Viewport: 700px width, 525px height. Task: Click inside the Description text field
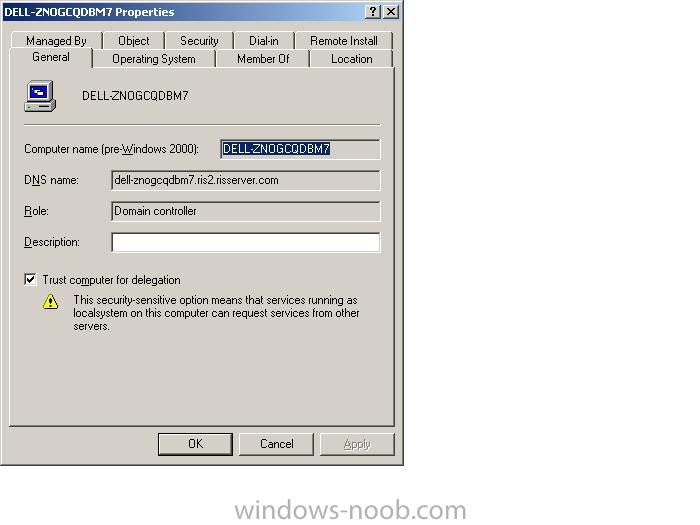246,242
